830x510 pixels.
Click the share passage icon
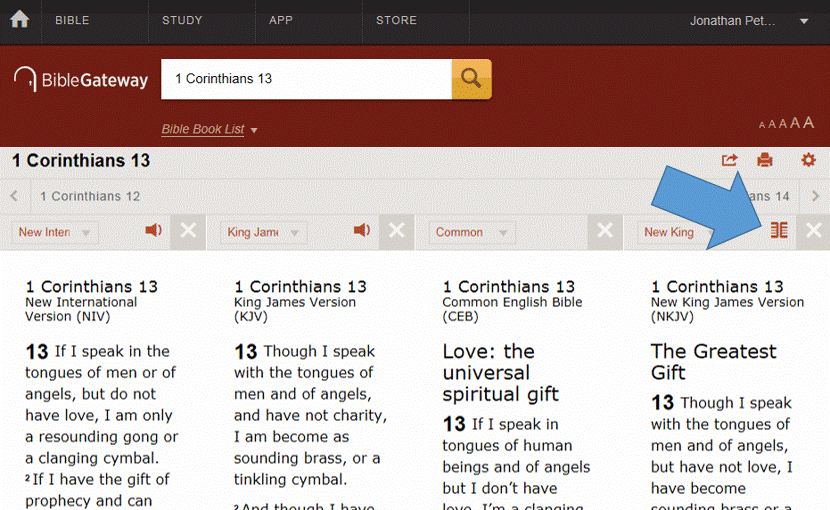[x=729, y=160]
